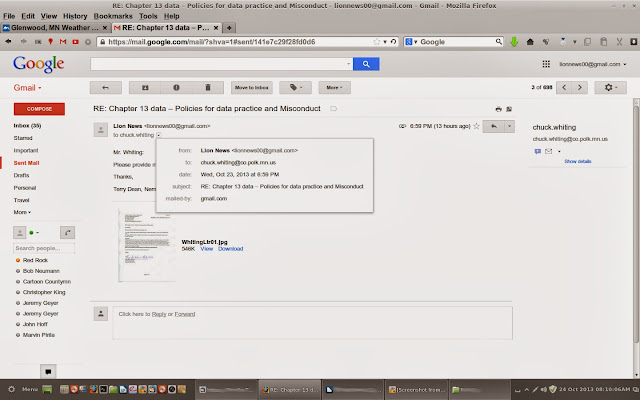640x400 pixels.
Task: Print the whole conversation
Action: click(x=498, y=109)
